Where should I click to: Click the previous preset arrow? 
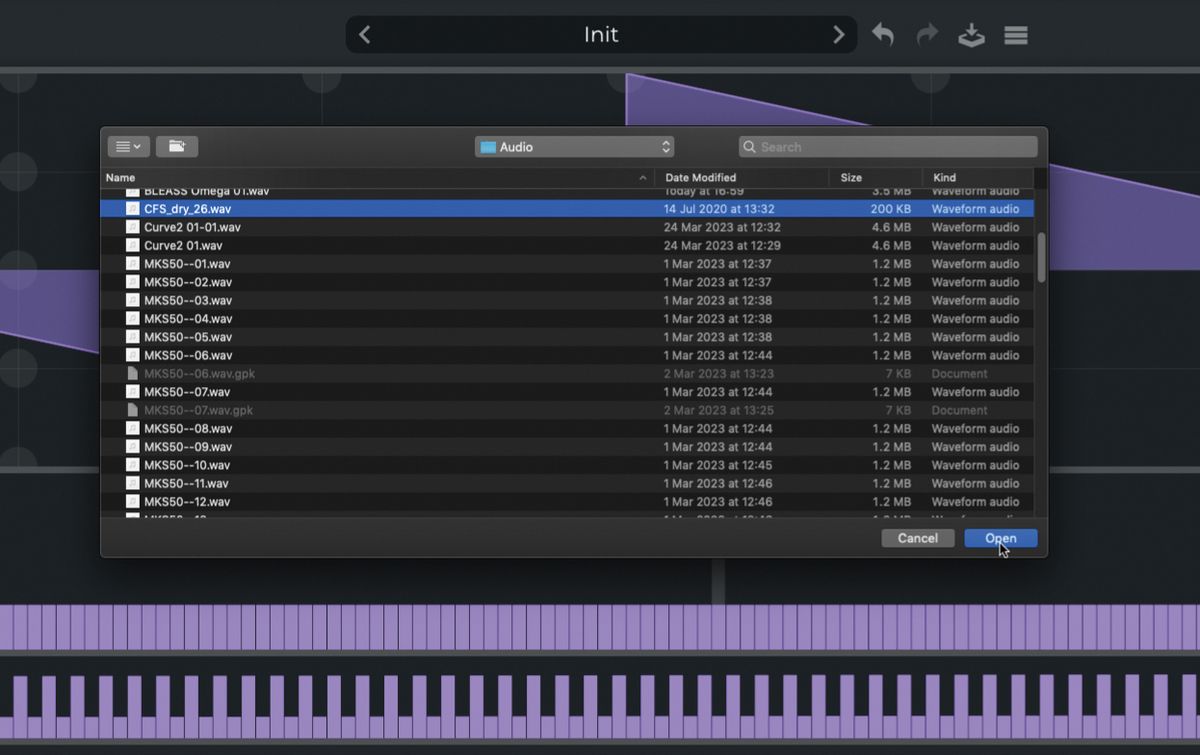click(x=365, y=35)
